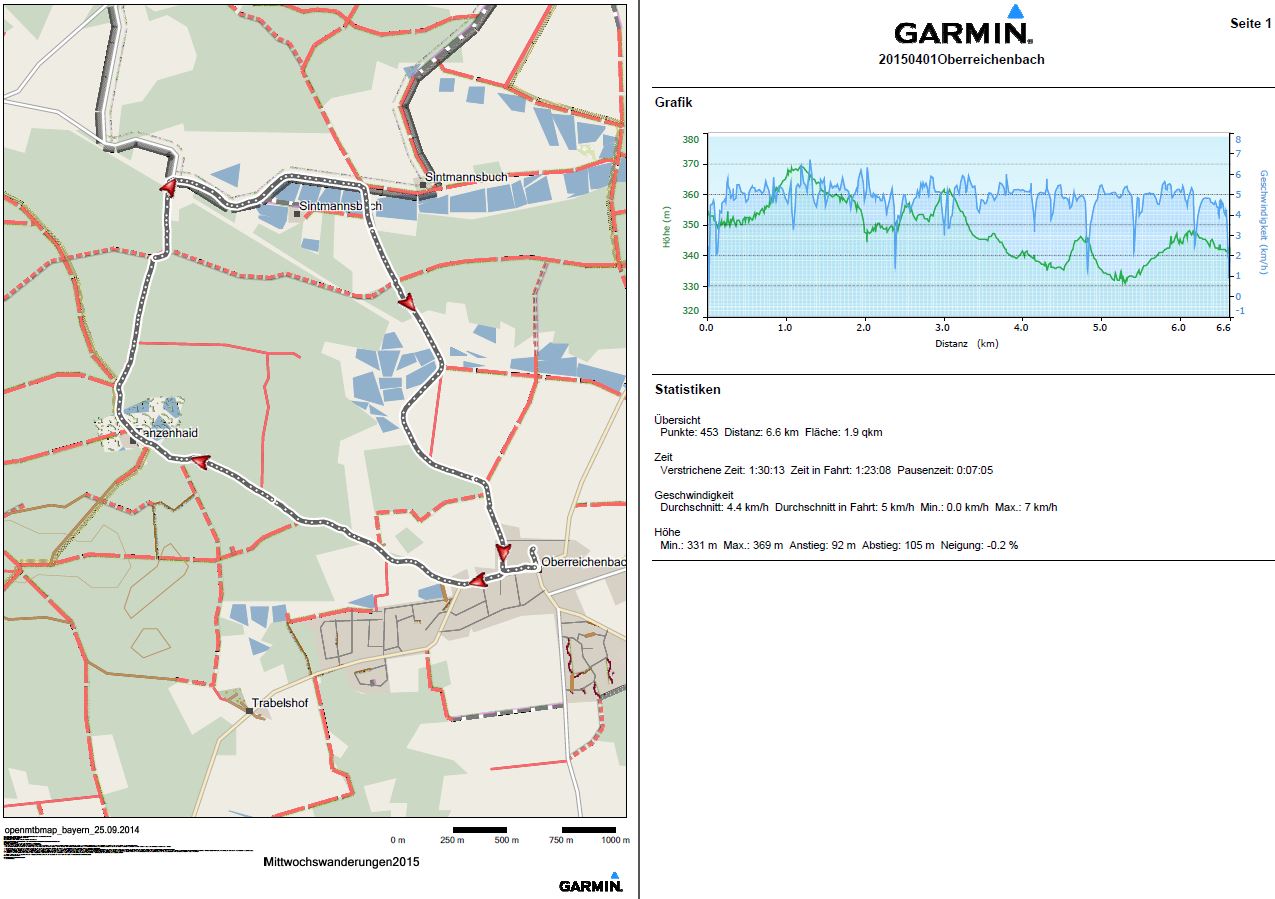The image size is (1275, 899).
Task: Click the Grafik section heading
Action: 673,102
